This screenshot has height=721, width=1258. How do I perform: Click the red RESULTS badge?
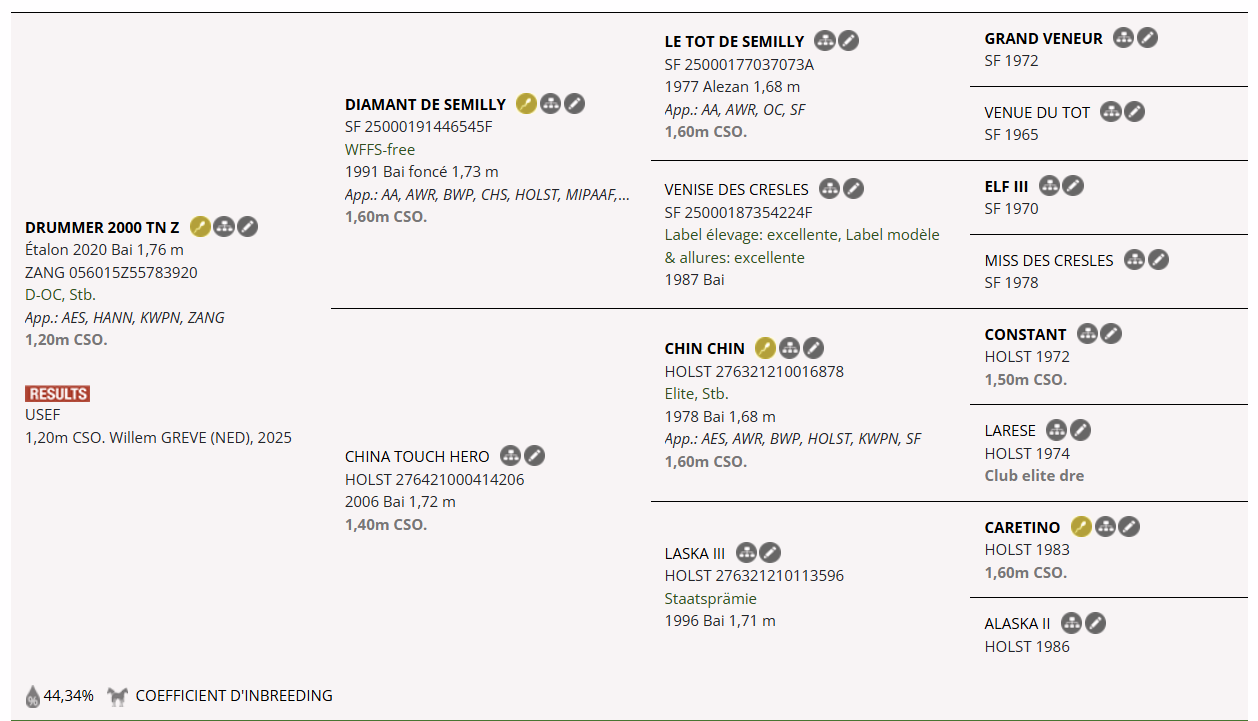tap(58, 394)
